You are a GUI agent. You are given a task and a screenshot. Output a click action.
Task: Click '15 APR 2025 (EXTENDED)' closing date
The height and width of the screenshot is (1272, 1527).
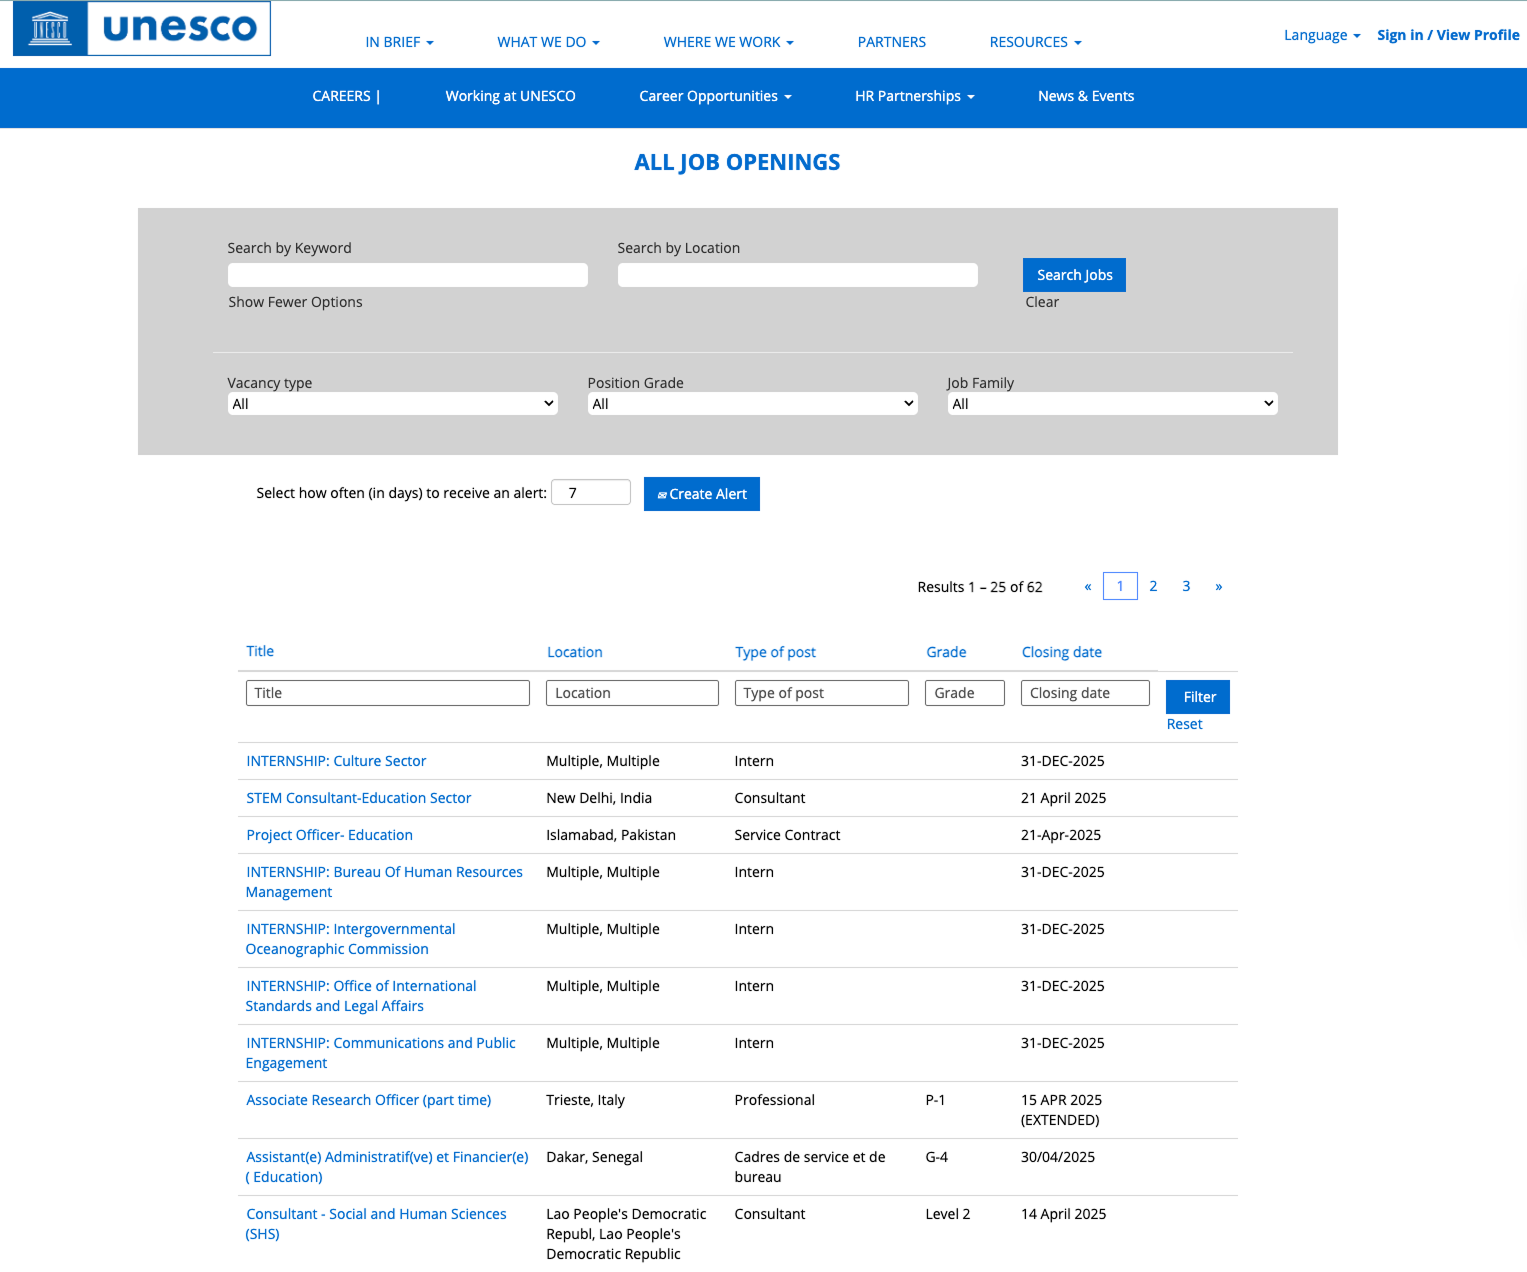click(x=1061, y=1110)
